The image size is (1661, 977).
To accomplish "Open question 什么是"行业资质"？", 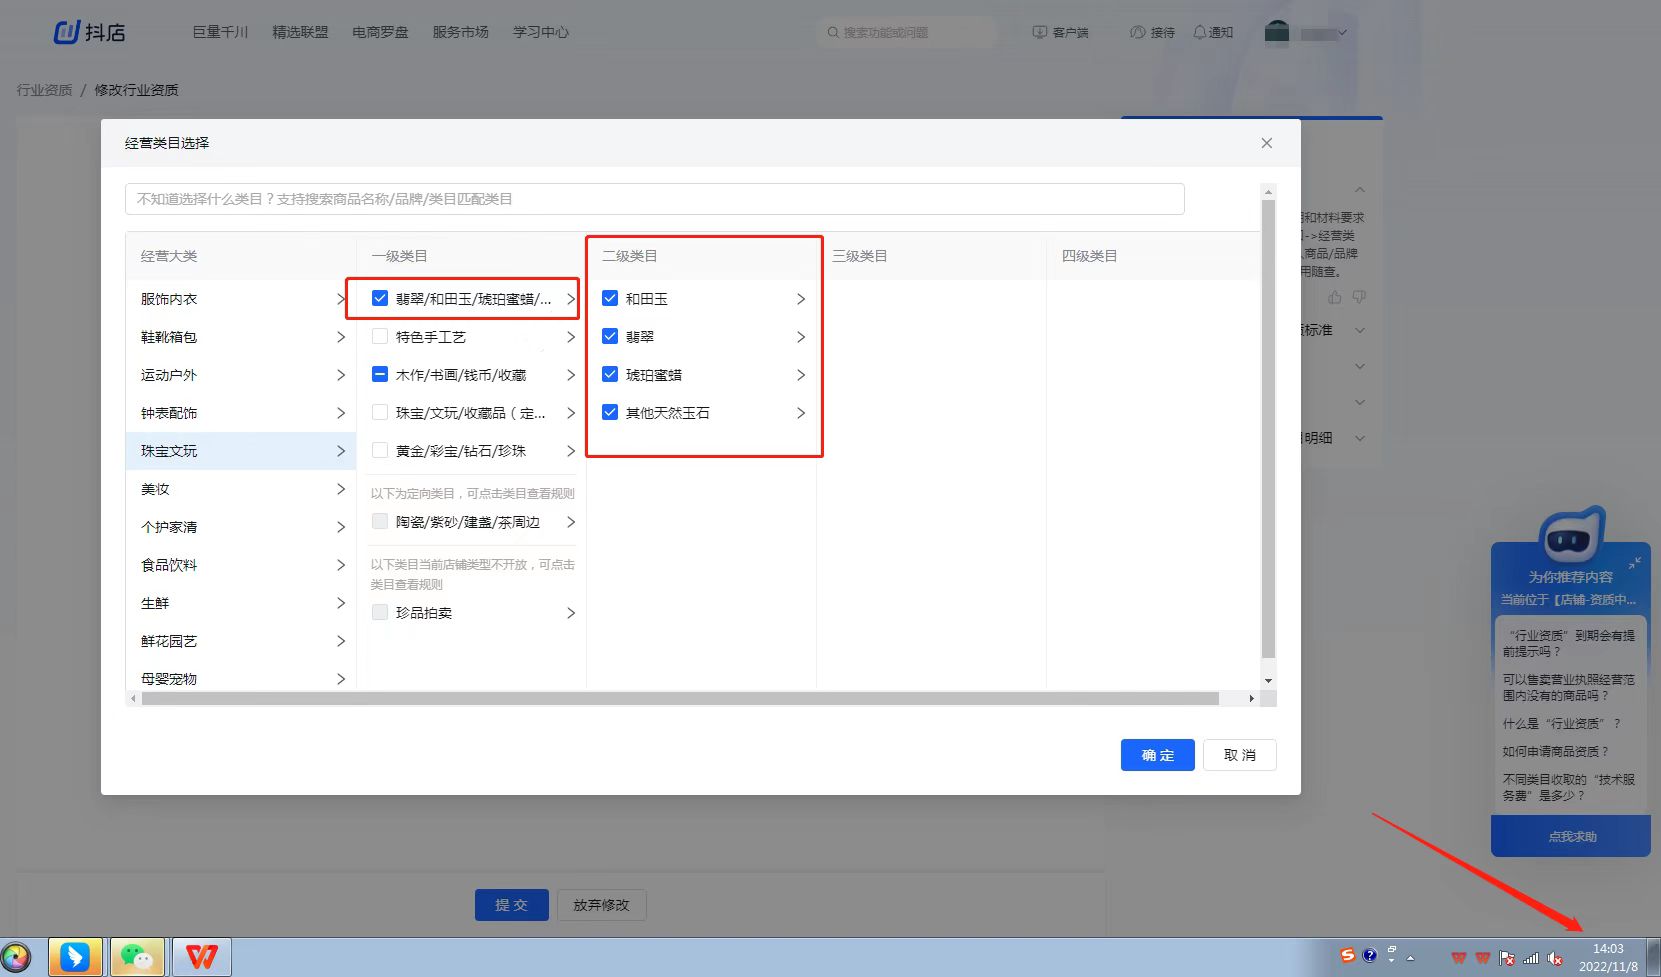I will 1561,723.
